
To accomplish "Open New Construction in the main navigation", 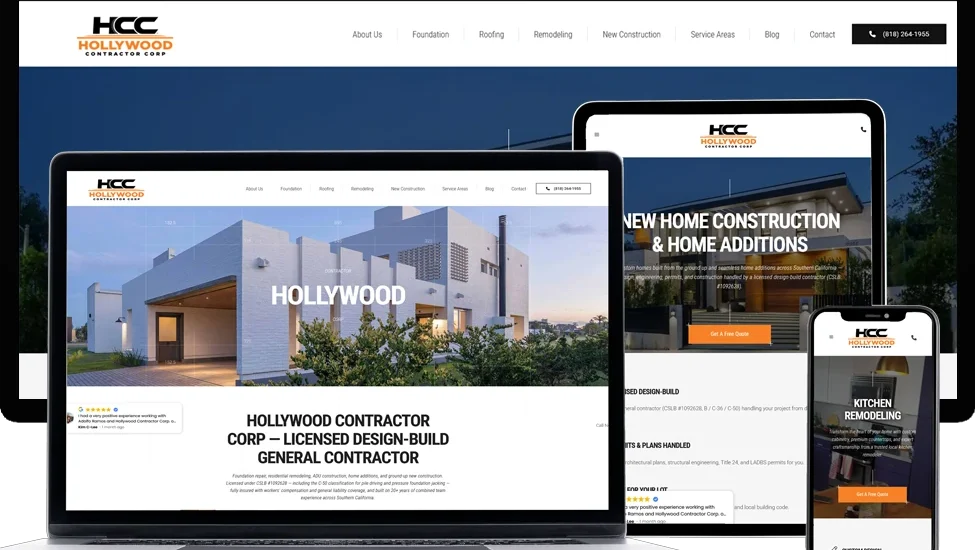I will pos(631,35).
